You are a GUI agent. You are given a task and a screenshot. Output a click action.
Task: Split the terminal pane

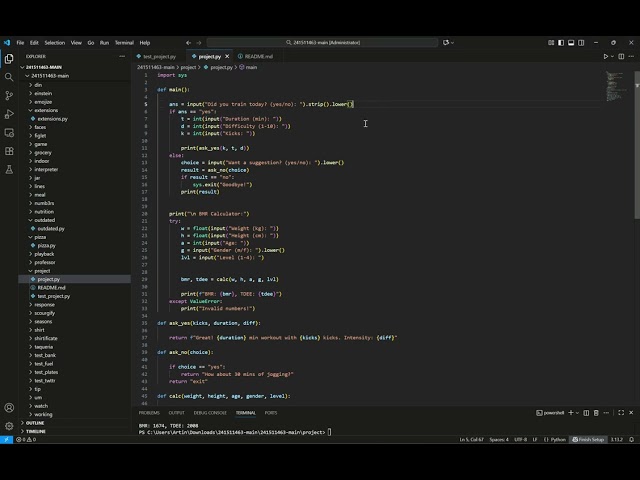pyautogui.click(x=586, y=413)
